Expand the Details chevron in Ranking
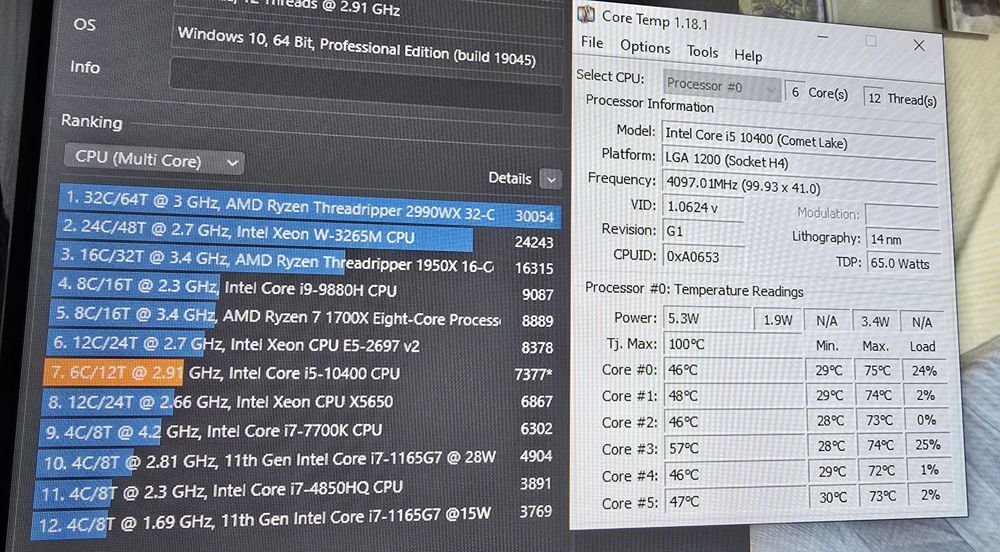This screenshot has width=1000, height=552. [x=550, y=180]
